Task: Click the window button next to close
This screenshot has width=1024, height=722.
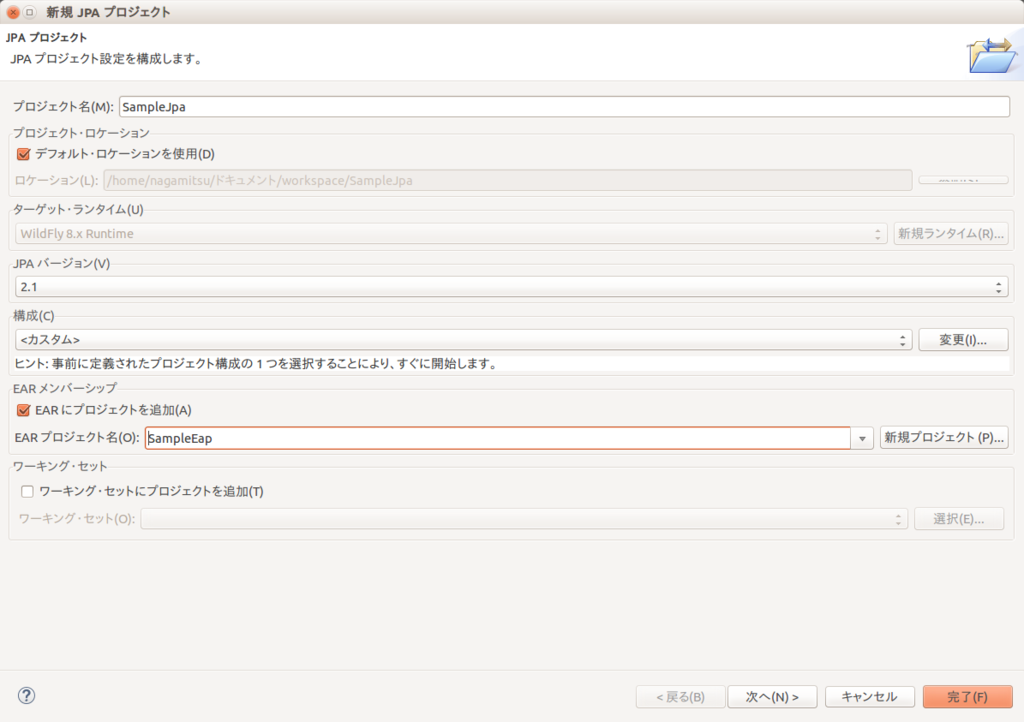Action: click(29, 12)
